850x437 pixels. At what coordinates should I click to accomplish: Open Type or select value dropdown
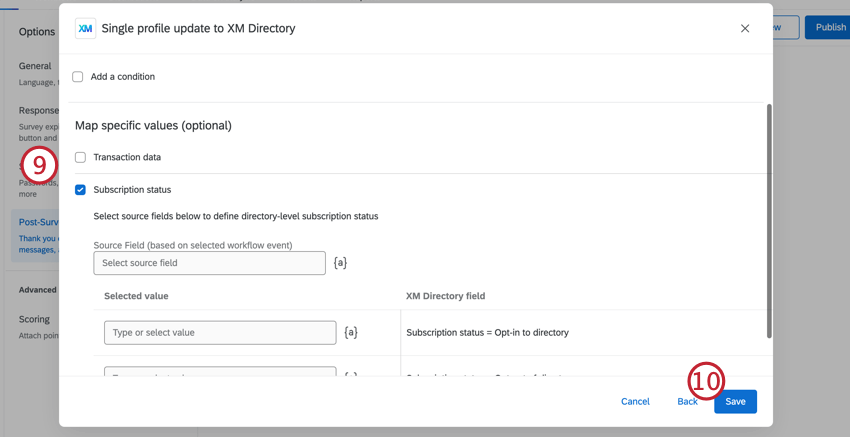[x=220, y=332]
